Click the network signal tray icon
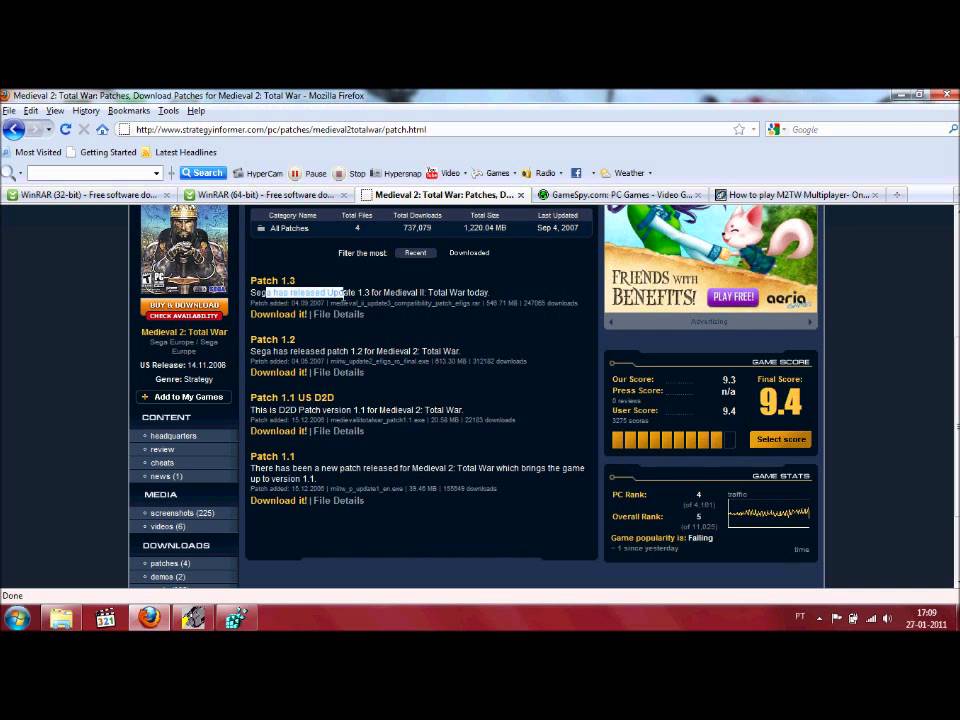This screenshot has height=720, width=960. (871, 618)
